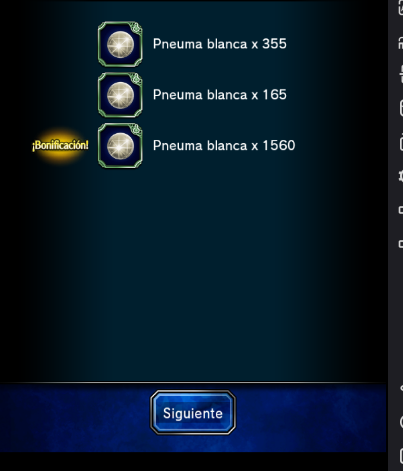Image resolution: width=403 pixels, height=471 pixels.
Task: Click the third-to-last sidebar icon
Action: [401, 388]
